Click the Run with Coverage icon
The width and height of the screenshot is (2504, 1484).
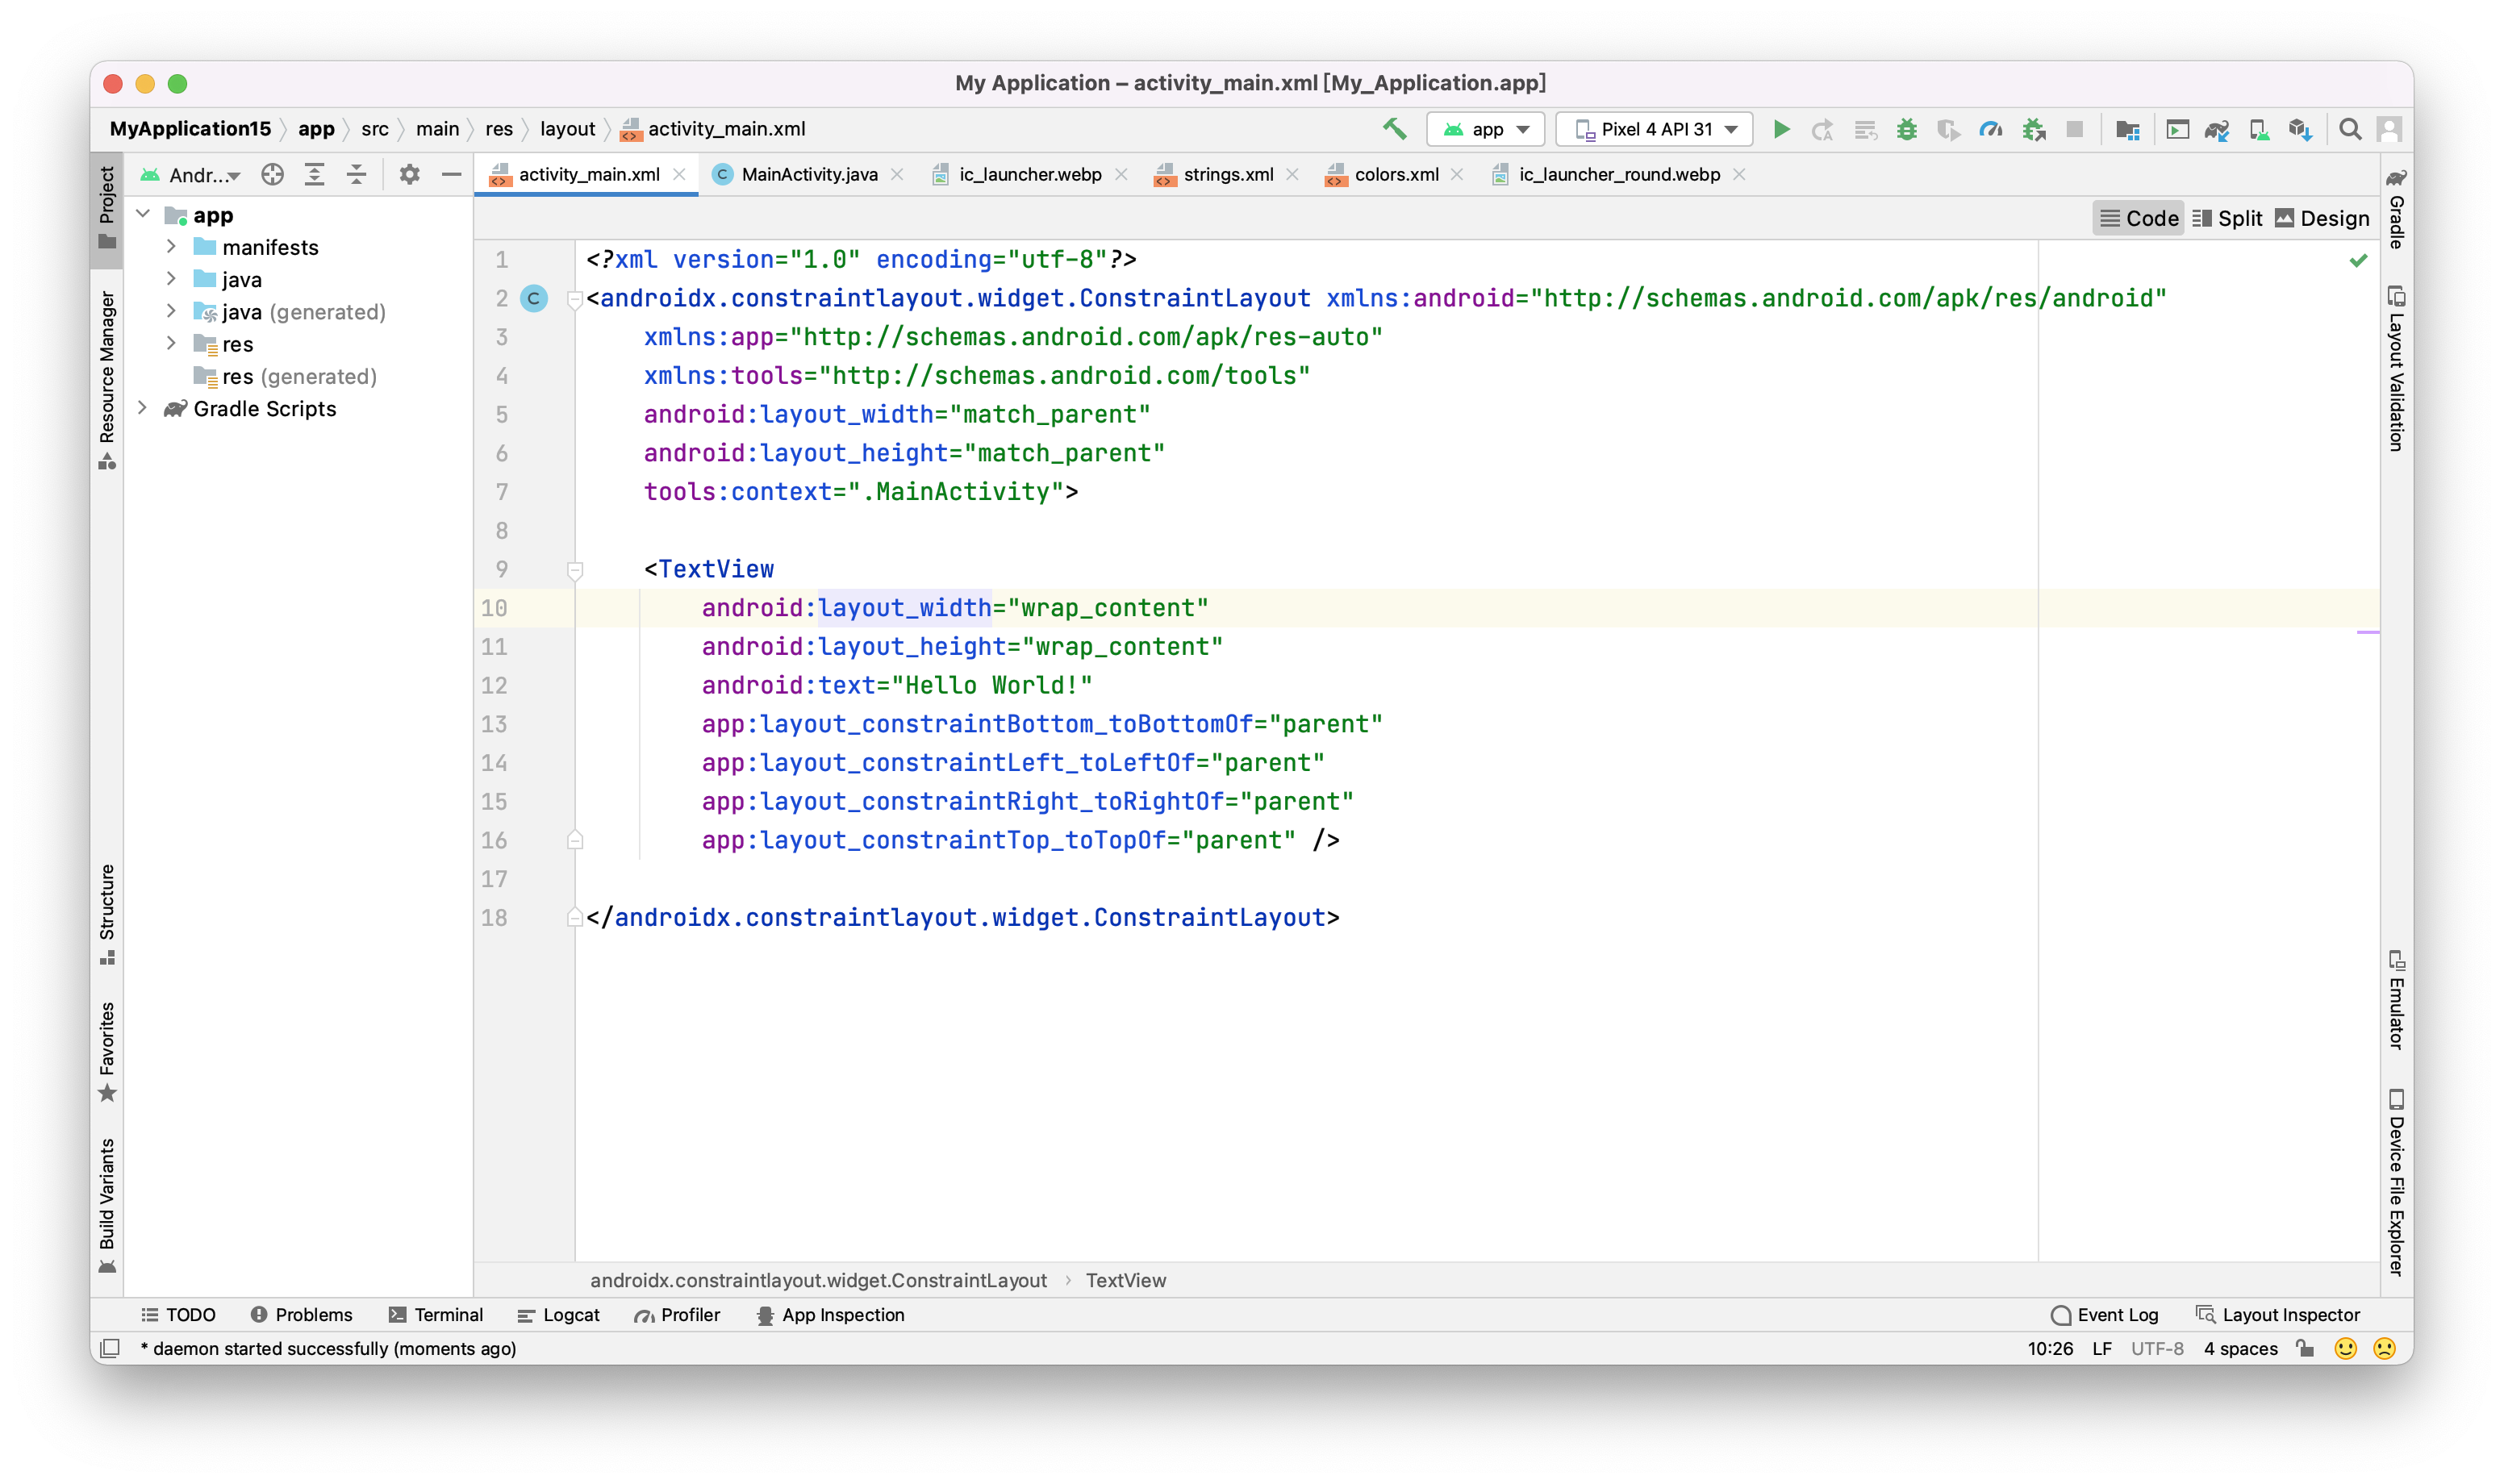click(x=1948, y=129)
